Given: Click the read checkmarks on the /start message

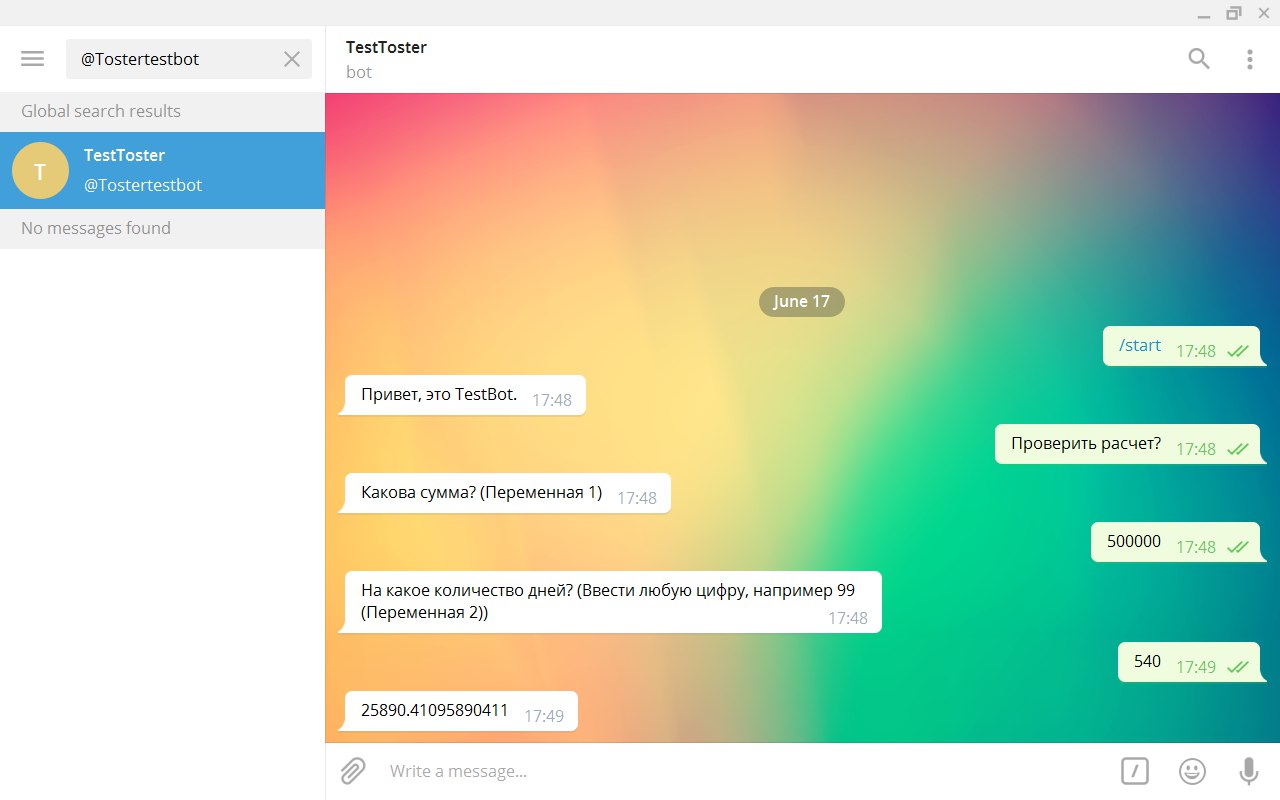Looking at the screenshot, I should [1238, 351].
